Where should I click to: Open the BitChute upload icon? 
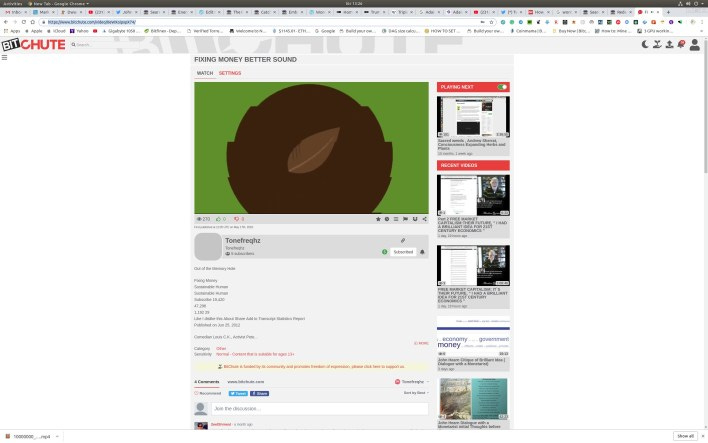(670, 44)
